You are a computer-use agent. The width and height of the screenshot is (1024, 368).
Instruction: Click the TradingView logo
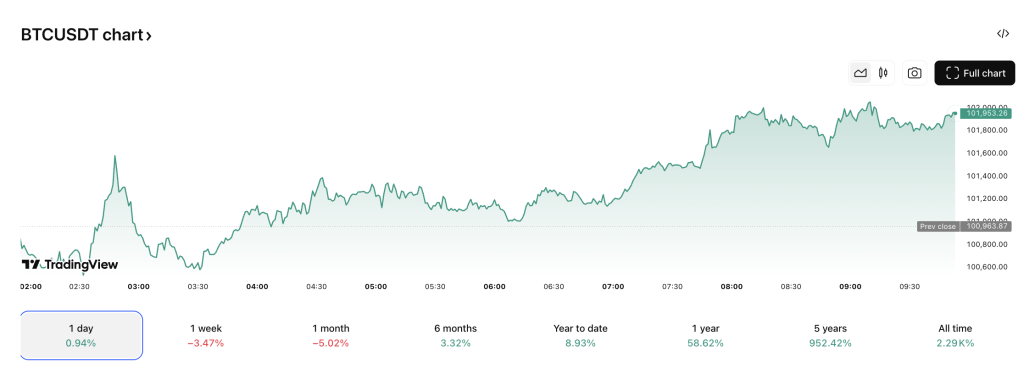tap(70, 264)
